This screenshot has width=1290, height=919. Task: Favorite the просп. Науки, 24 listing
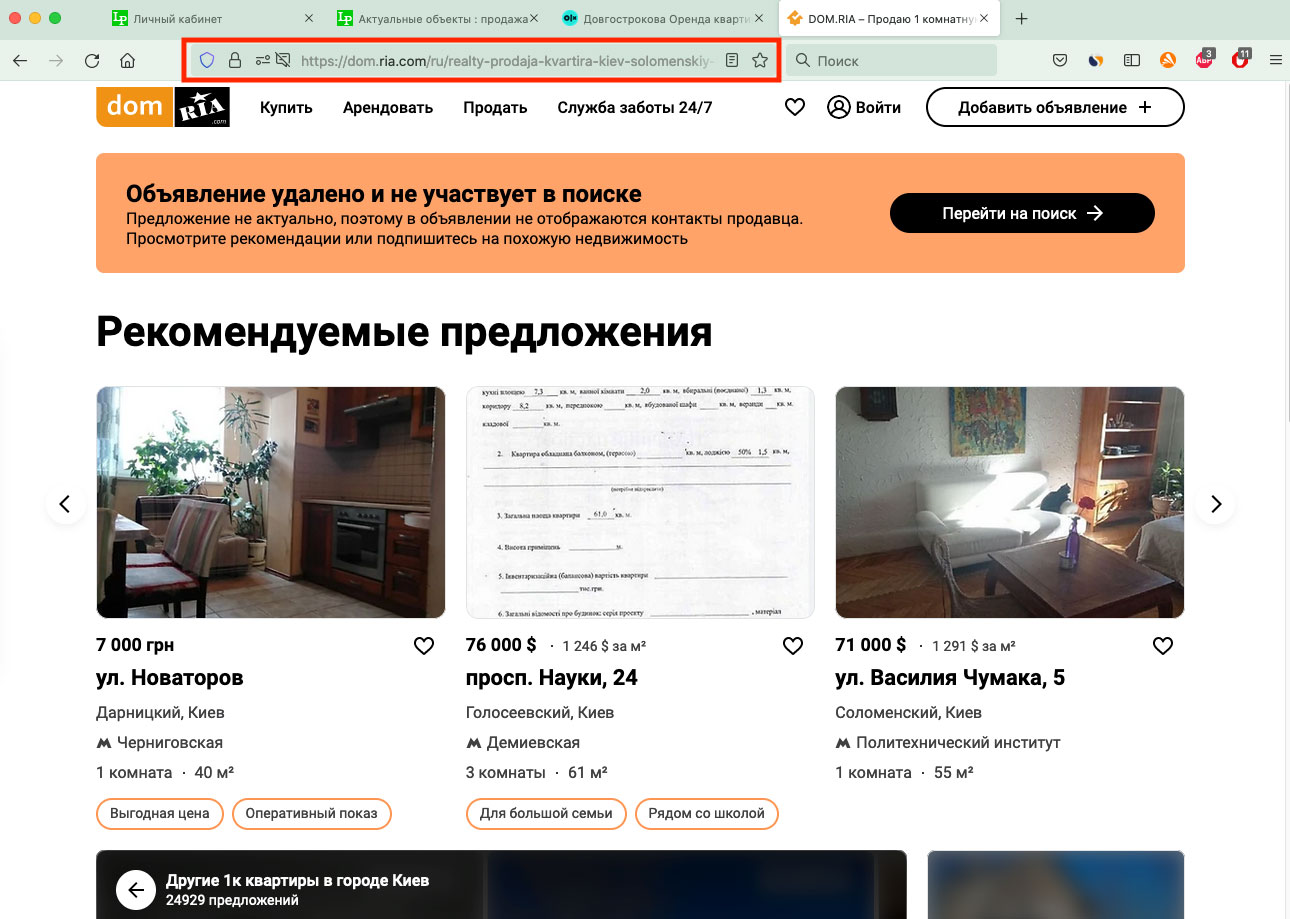793,646
